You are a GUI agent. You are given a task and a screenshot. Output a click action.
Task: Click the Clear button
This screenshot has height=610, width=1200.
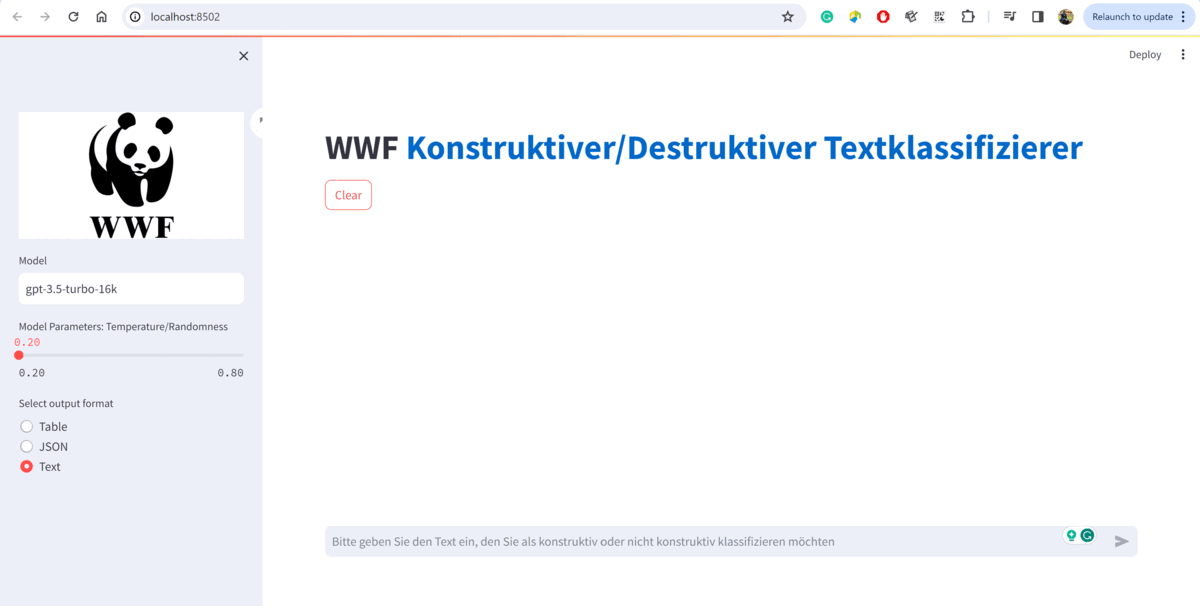(x=348, y=195)
